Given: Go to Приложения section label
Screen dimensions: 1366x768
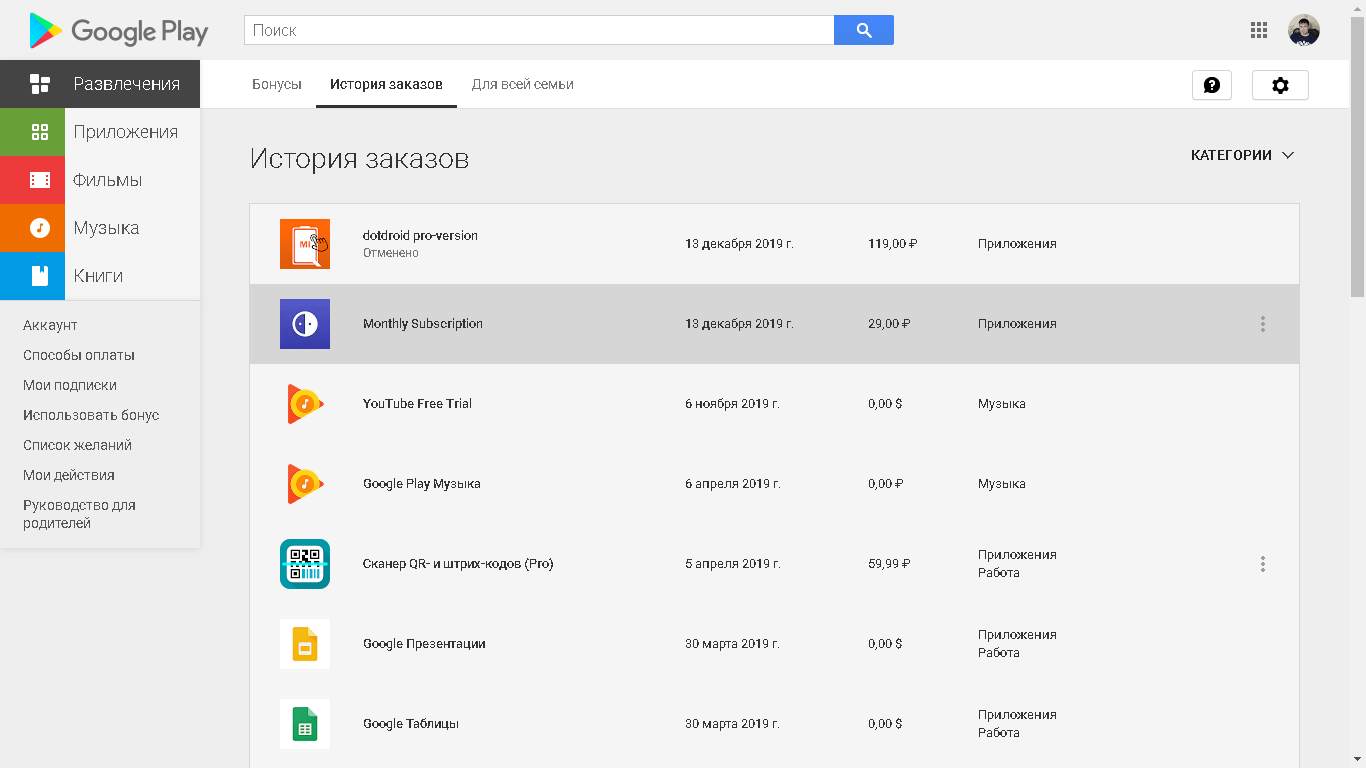Looking at the screenshot, I should pos(125,132).
